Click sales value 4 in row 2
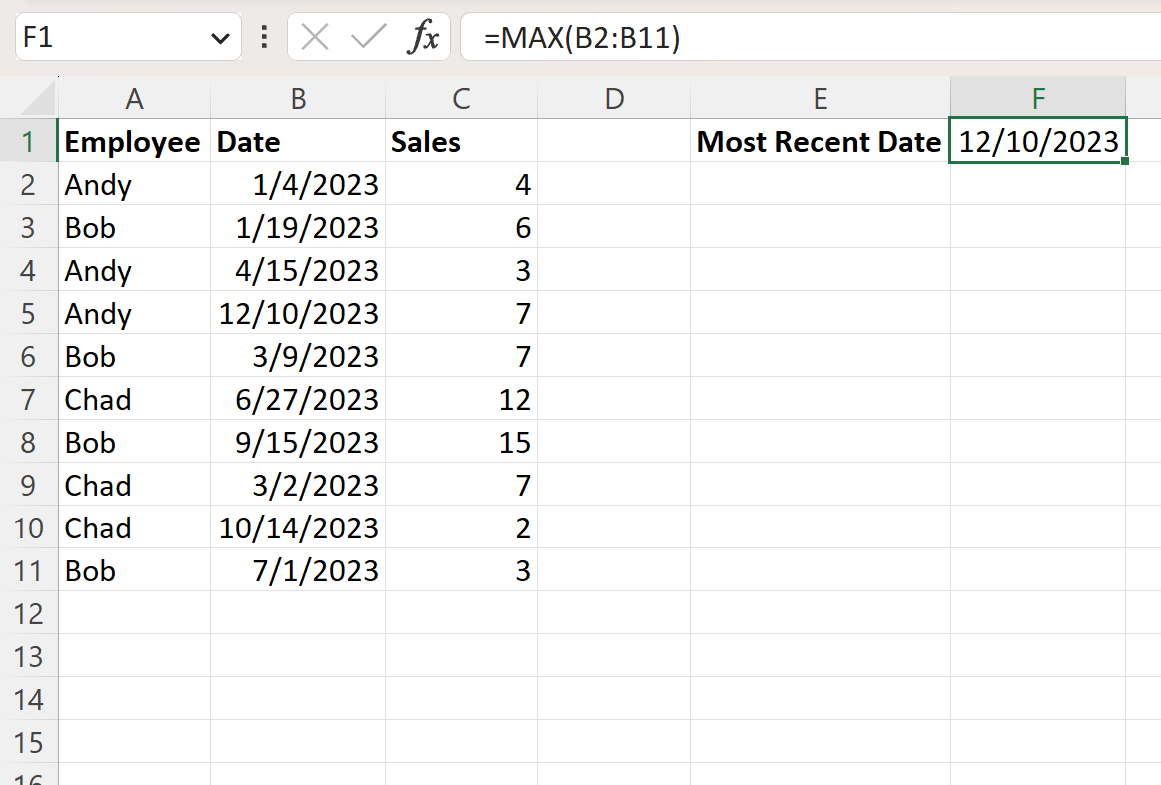The height and width of the screenshot is (785, 1161). tap(461, 184)
